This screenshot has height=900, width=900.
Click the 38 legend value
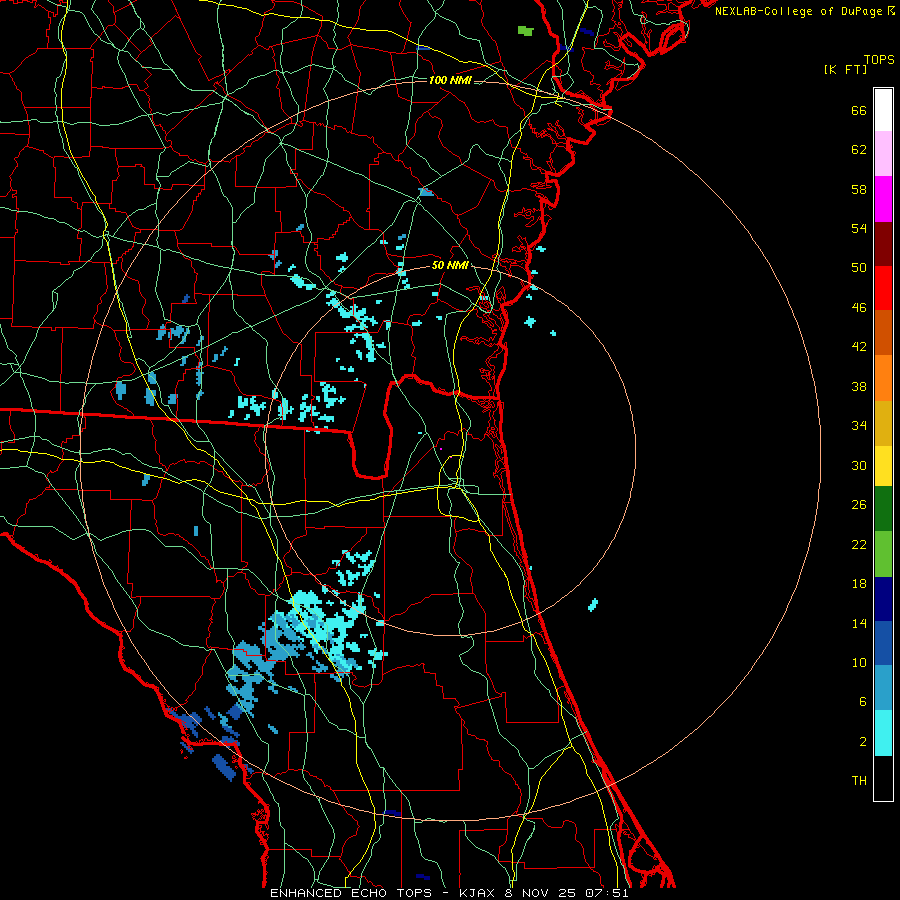click(x=859, y=386)
